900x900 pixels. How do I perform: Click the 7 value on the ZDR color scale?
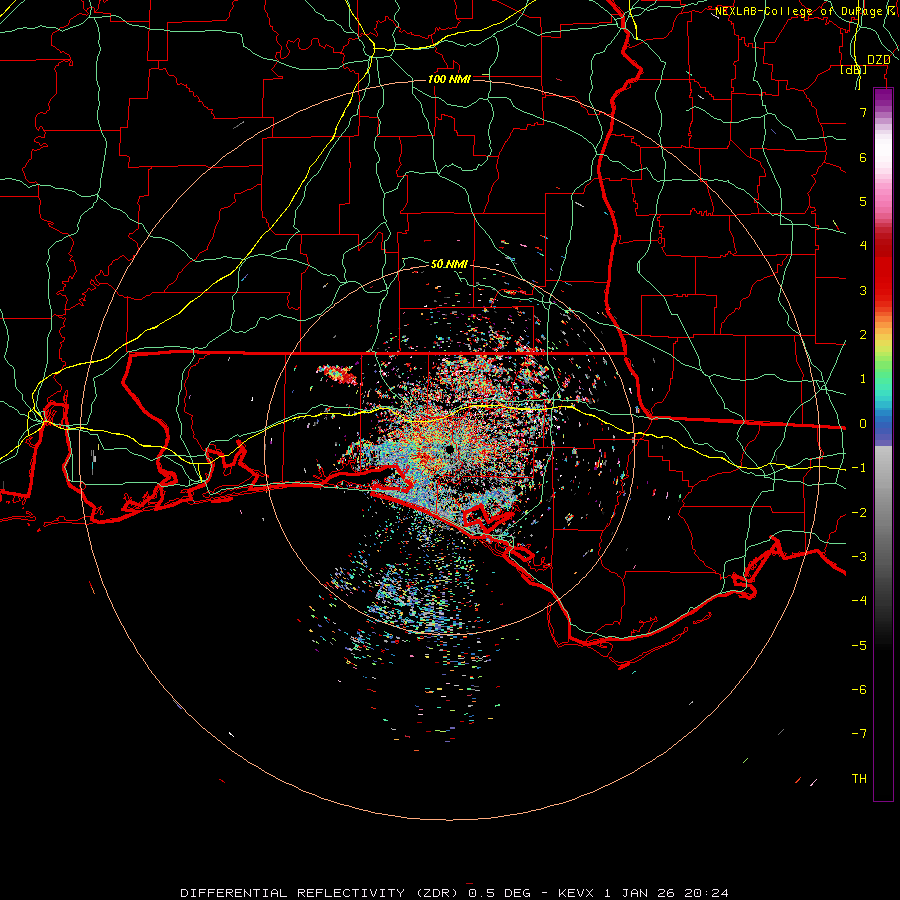[x=863, y=112]
